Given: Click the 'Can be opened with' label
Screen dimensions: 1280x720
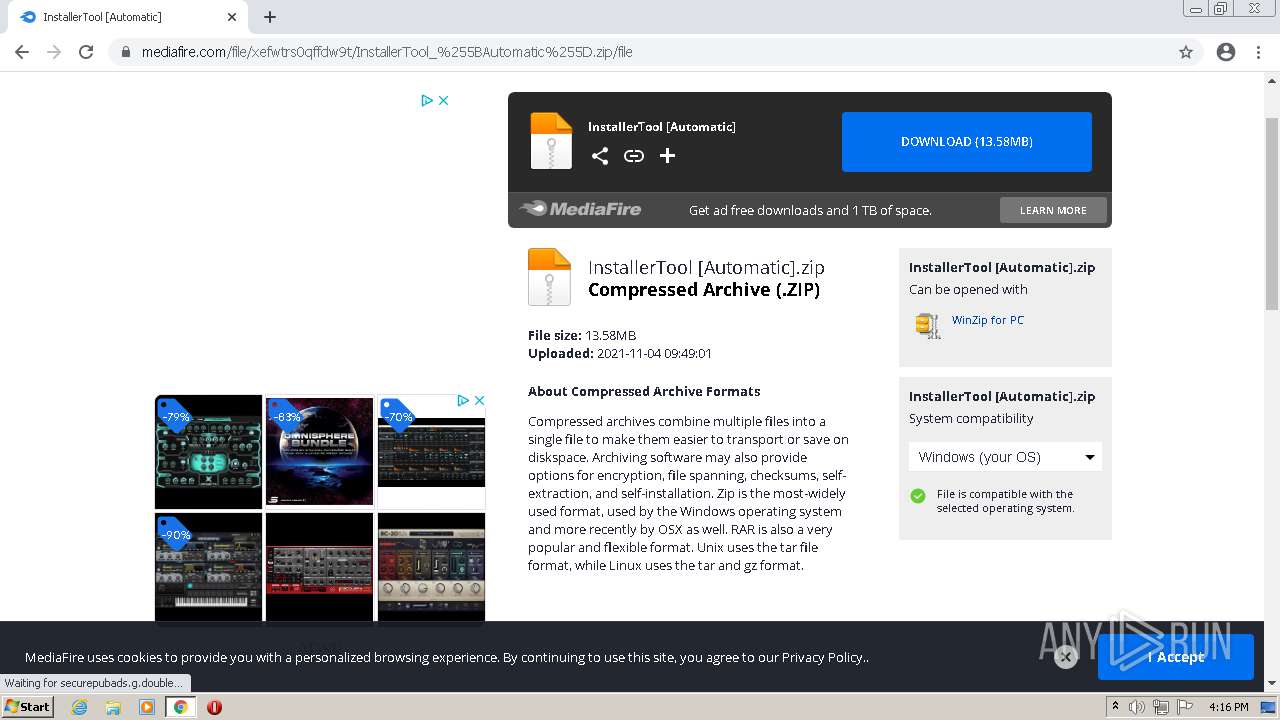Looking at the screenshot, I should click(968, 289).
